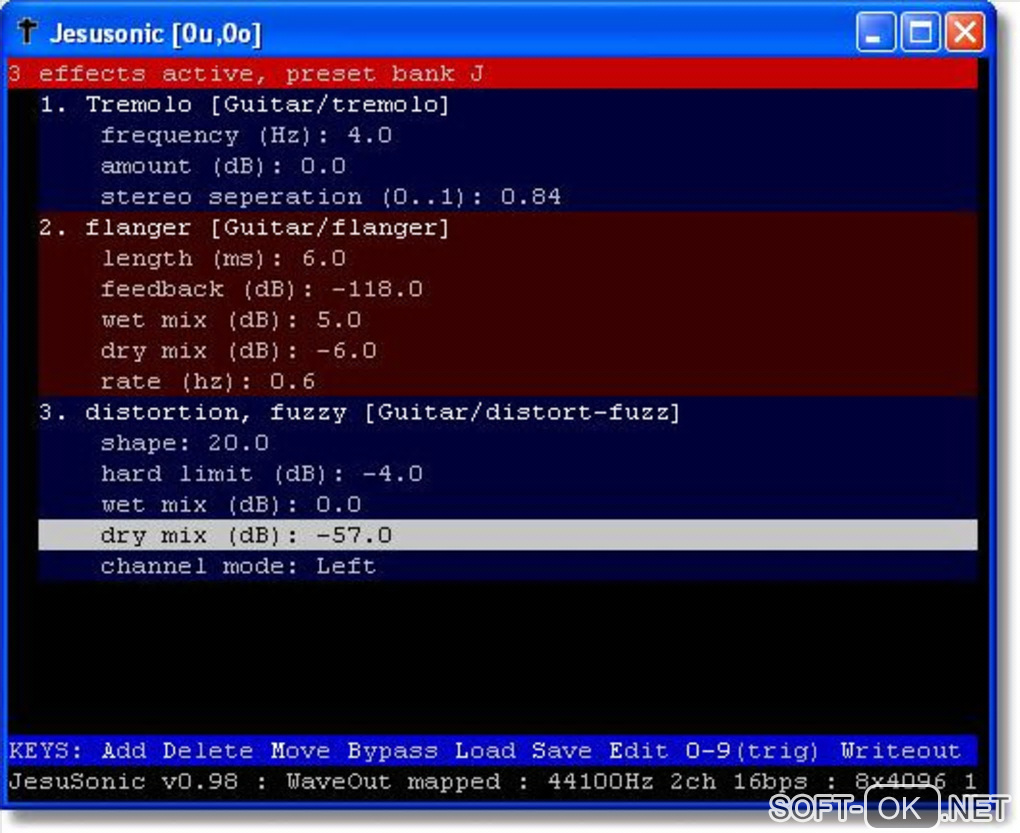Select effect 1 Tremolo [Guitar/tremolo]
Image resolution: width=1020 pixels, height=833 pixels.
pos(508,105)
